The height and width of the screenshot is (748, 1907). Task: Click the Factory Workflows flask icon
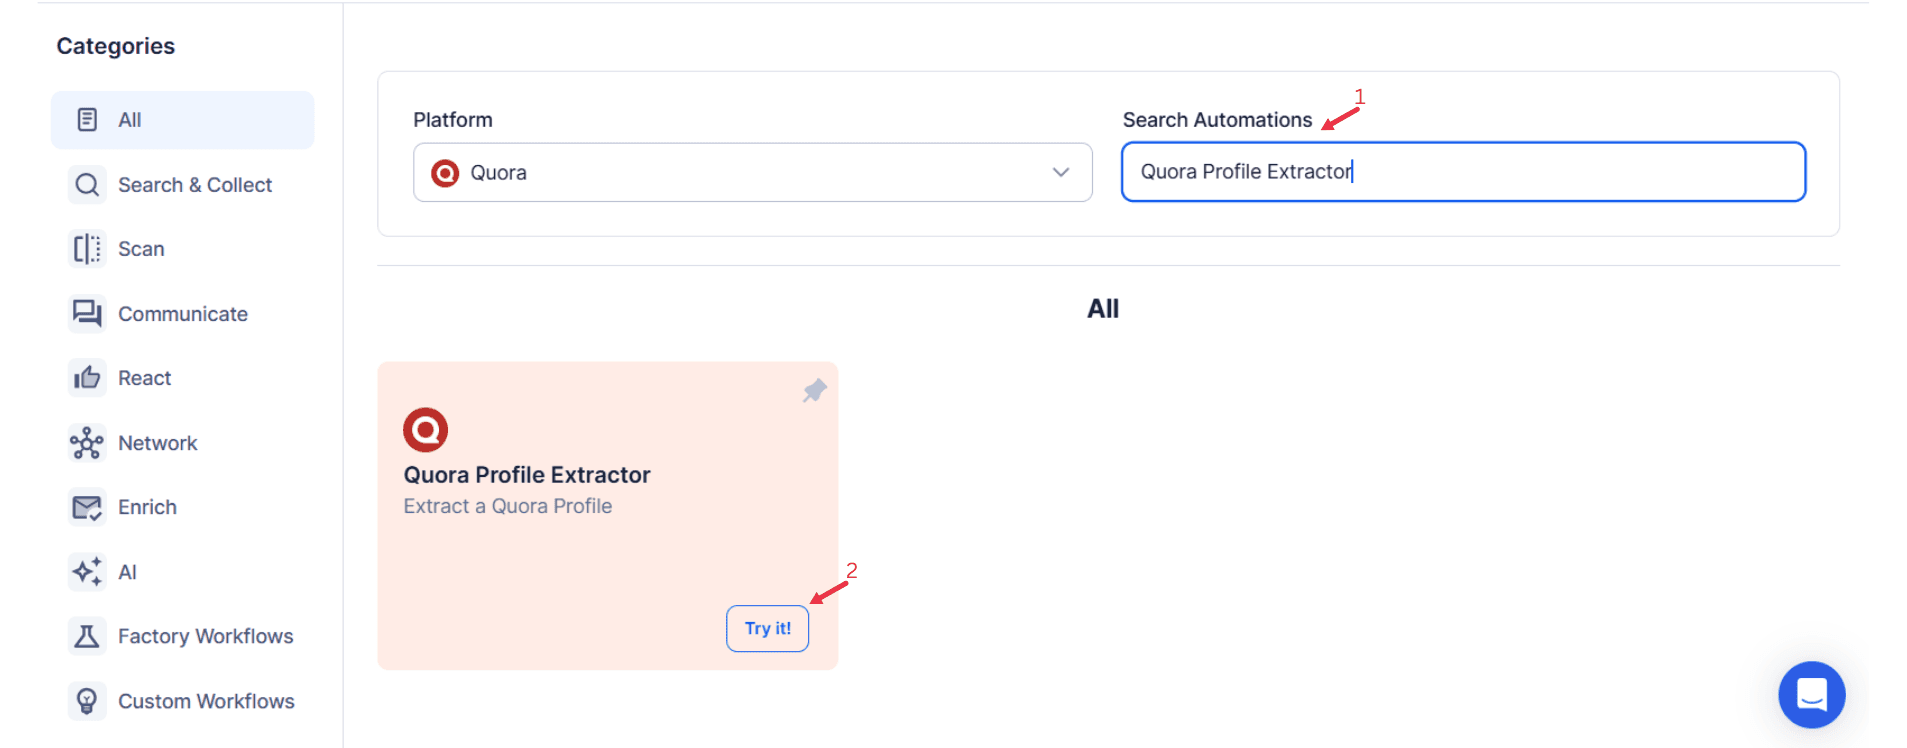click(x=87, y=636)
